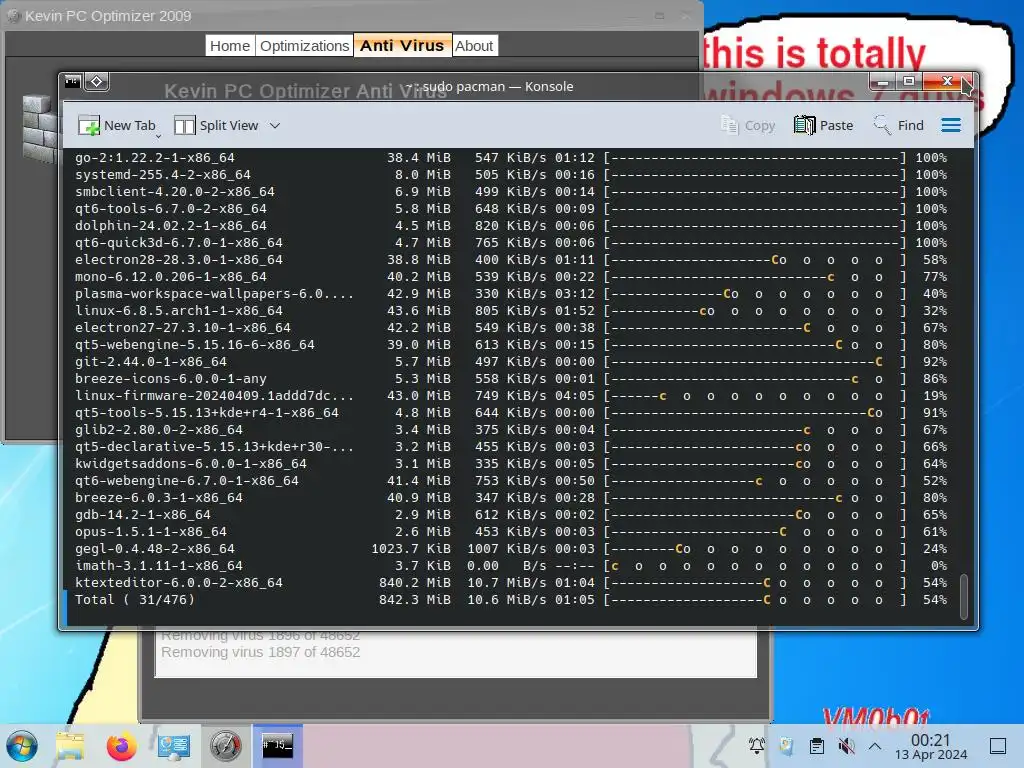Click the mono-6.12.0.206-1-x86_64 line
Image resolution: width=1024 pixels, height=768 pixels.
[511, 276]
